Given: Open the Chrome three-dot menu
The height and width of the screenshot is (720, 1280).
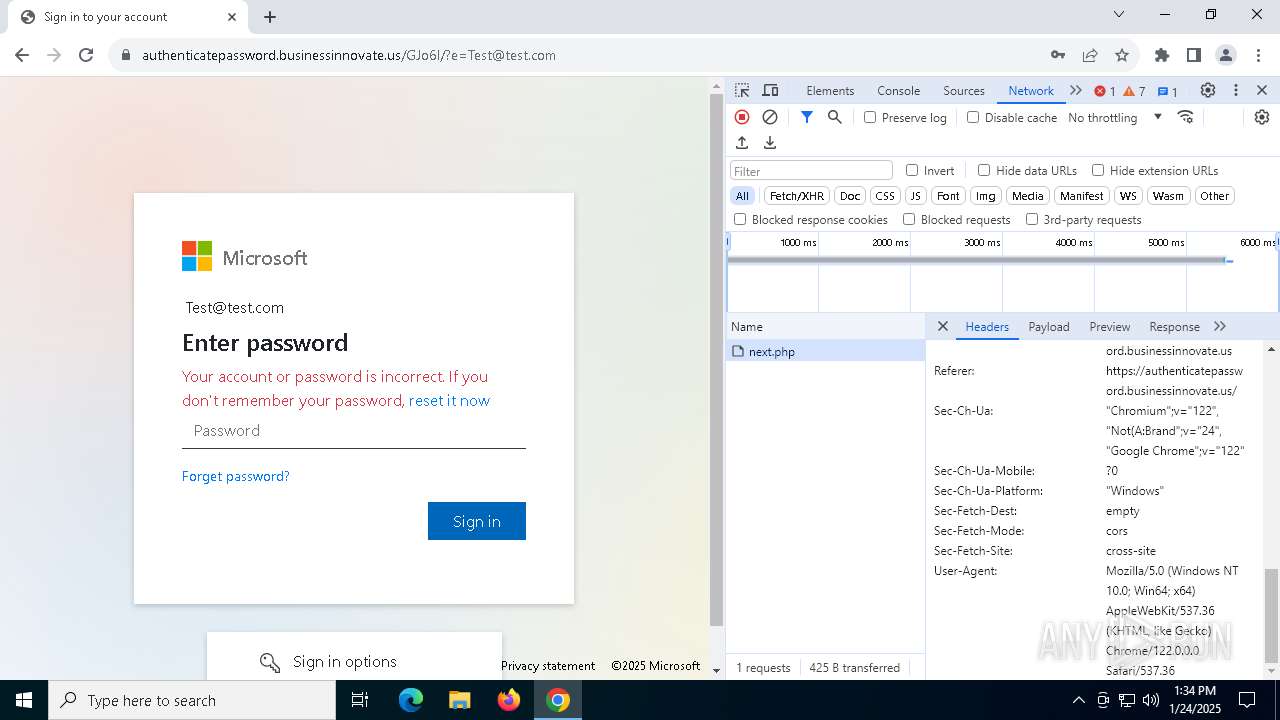Looking at the screenshot, I should pos(1258,55).
